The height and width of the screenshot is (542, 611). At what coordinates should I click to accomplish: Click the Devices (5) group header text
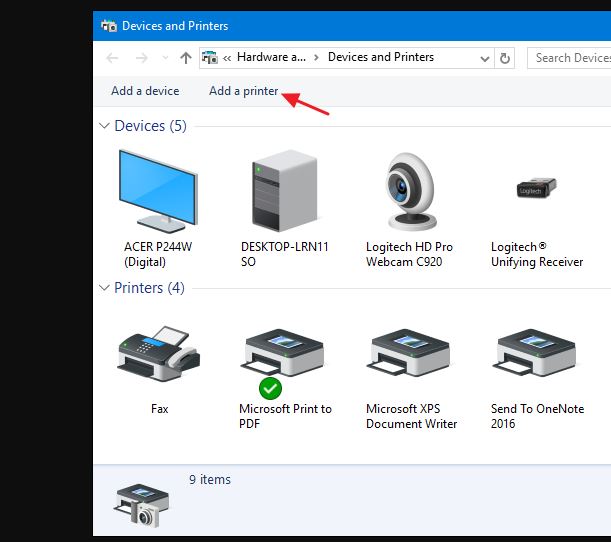150,126
